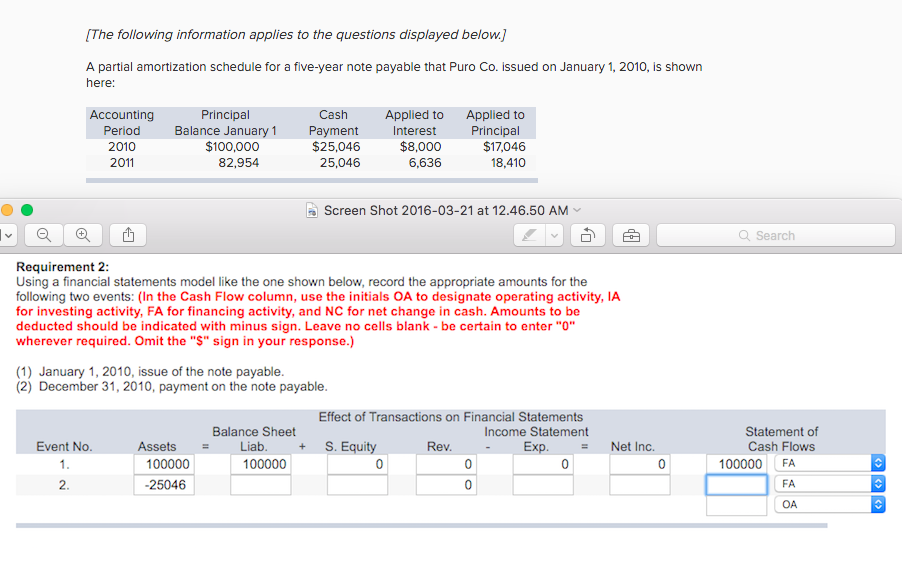
Task: Click the 2011 accounting period row label
Action: 122,163
